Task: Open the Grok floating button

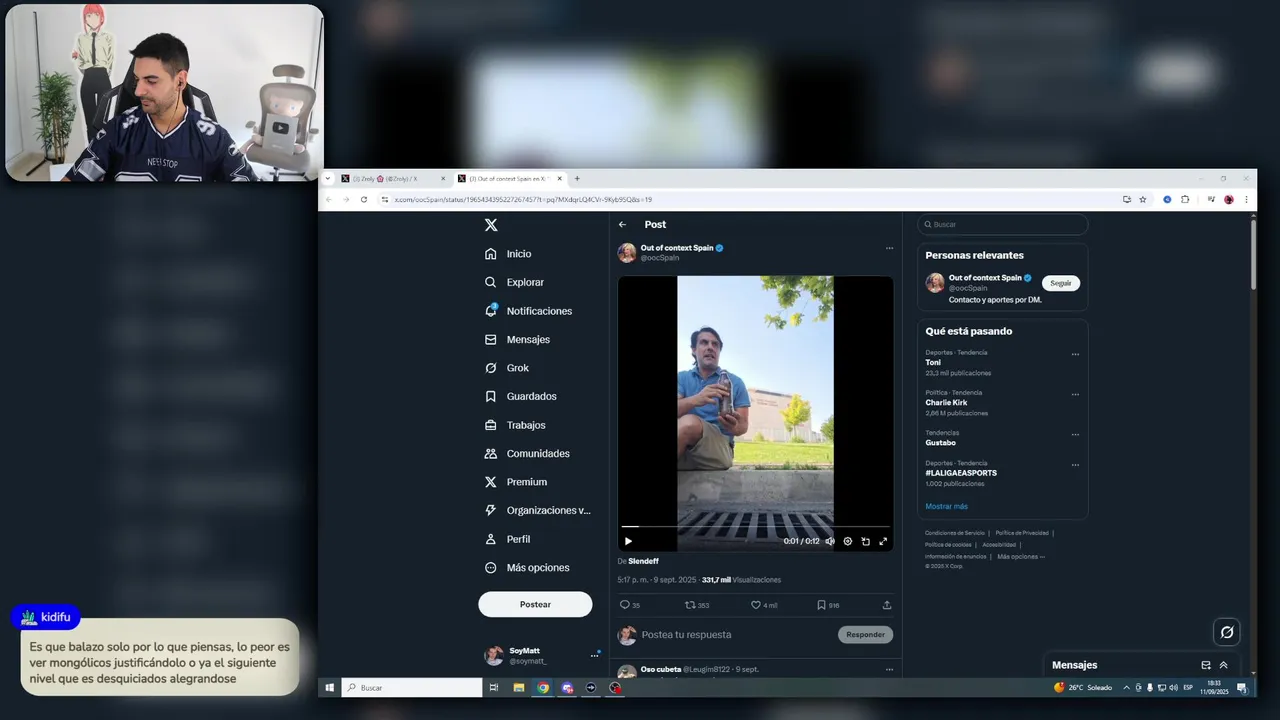Action: point(1227,632)
